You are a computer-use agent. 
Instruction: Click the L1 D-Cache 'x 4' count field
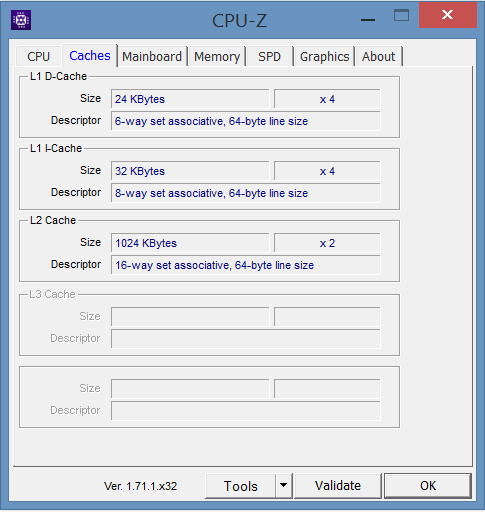[x=327, y=99]
